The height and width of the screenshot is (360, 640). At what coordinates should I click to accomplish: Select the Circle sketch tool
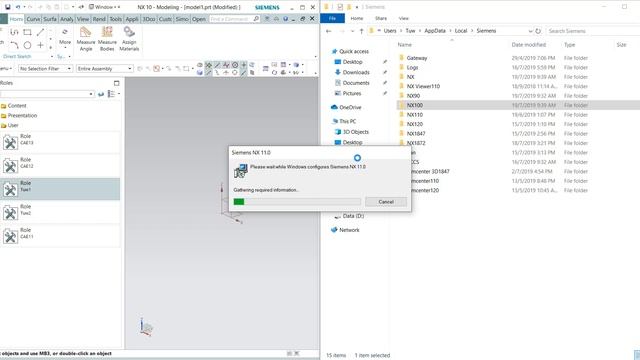[x=27, y=45]
